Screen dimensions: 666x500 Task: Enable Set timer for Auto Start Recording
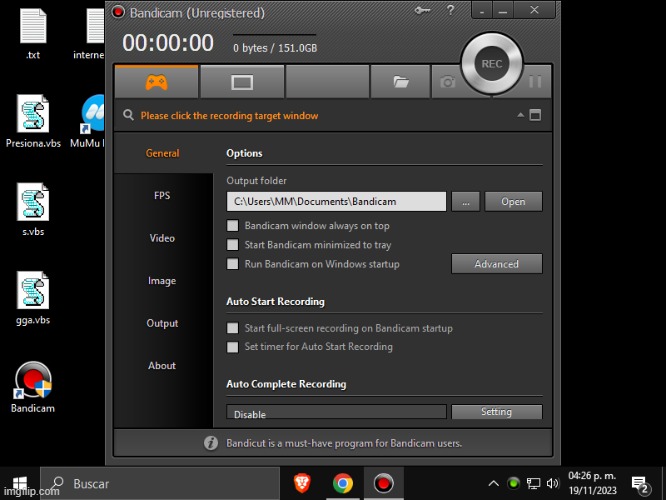coord(233,347)
